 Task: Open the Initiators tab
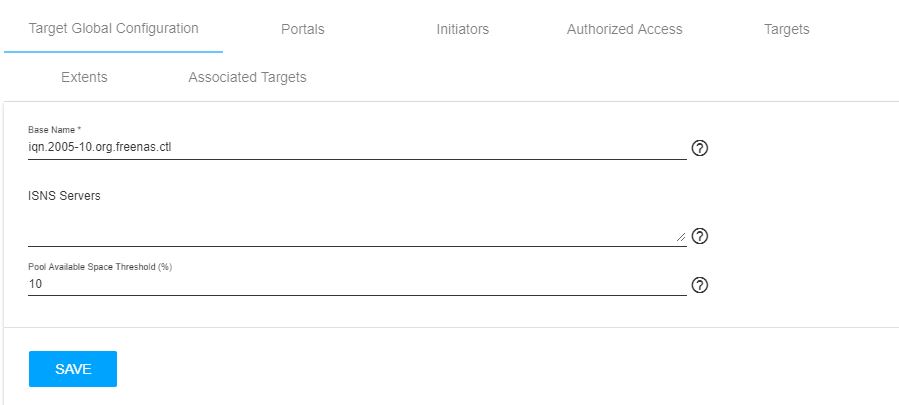[463, 29]
